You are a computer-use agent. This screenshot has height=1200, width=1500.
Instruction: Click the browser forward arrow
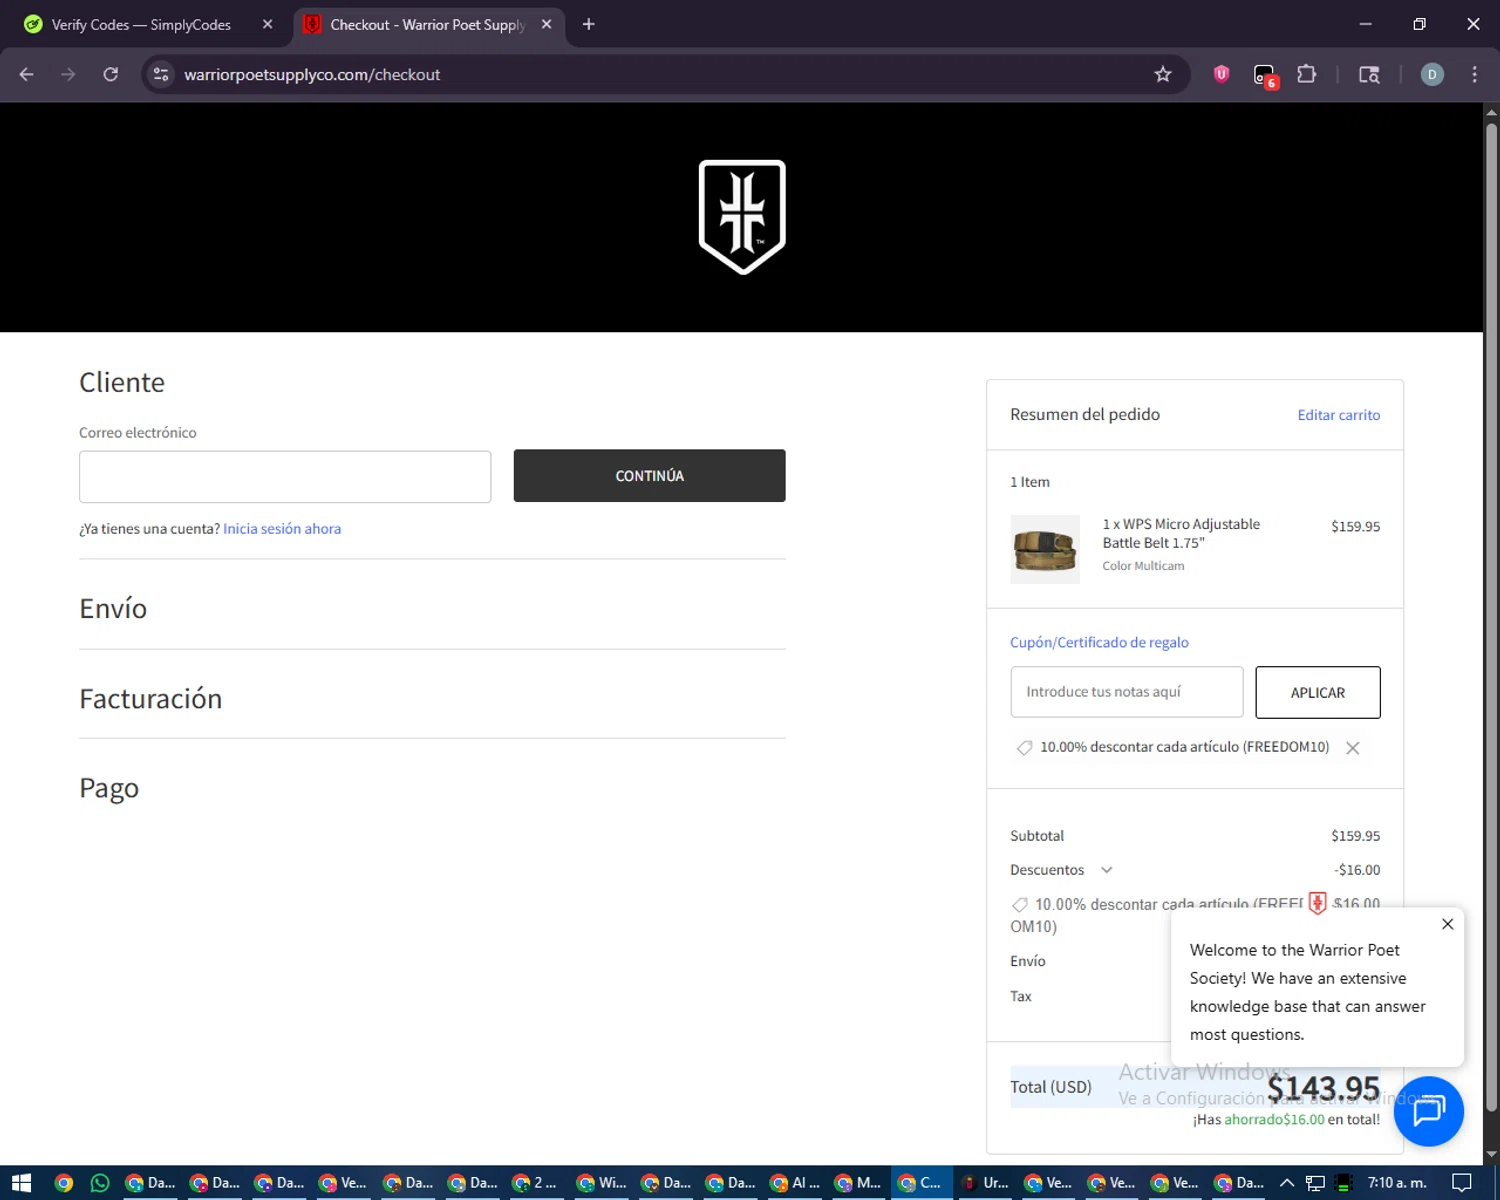(x=68, y=74)
